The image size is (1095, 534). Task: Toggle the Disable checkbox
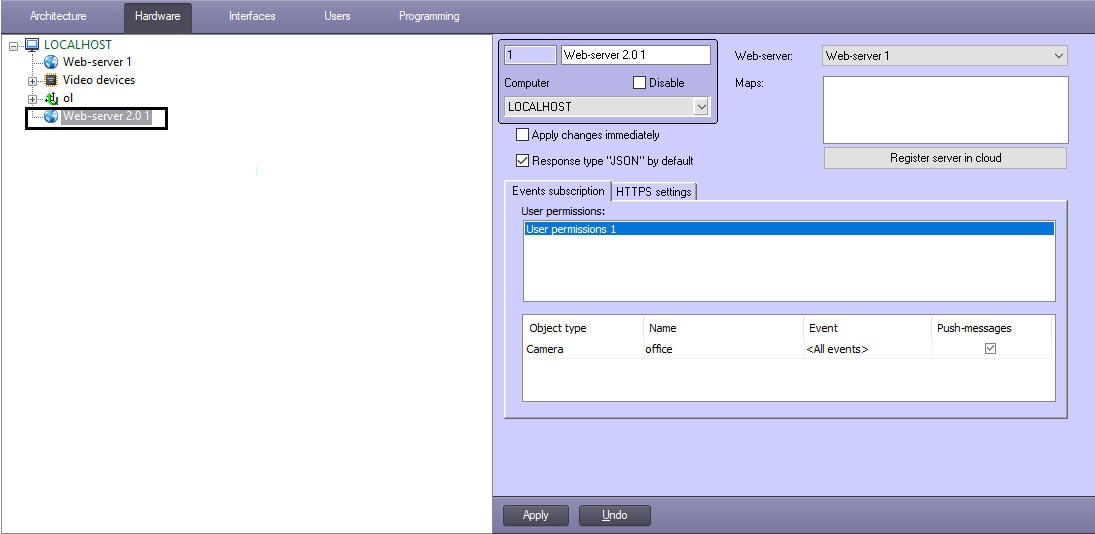639,82
